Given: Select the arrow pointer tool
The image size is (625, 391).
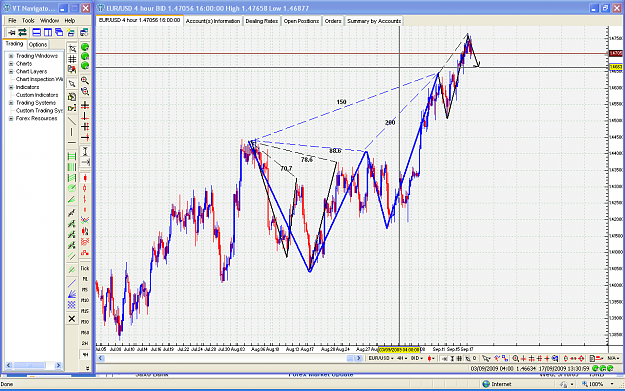Looking at the screenshot, I should 72,84.
